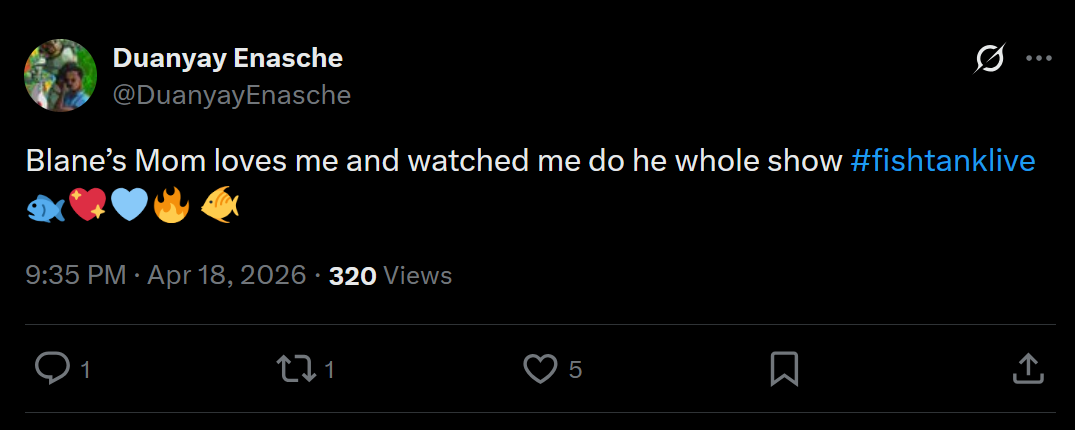Click the repost count number
The height and width of the screenshot is (430, 1075).
[x=329, y=370]
